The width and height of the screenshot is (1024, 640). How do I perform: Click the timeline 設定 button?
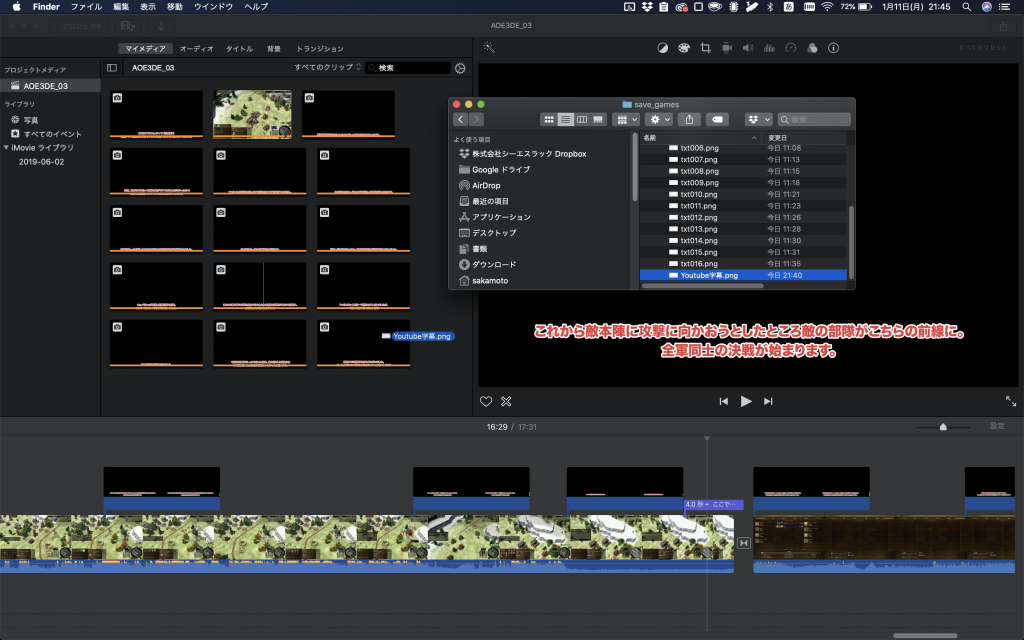[997, 426]
